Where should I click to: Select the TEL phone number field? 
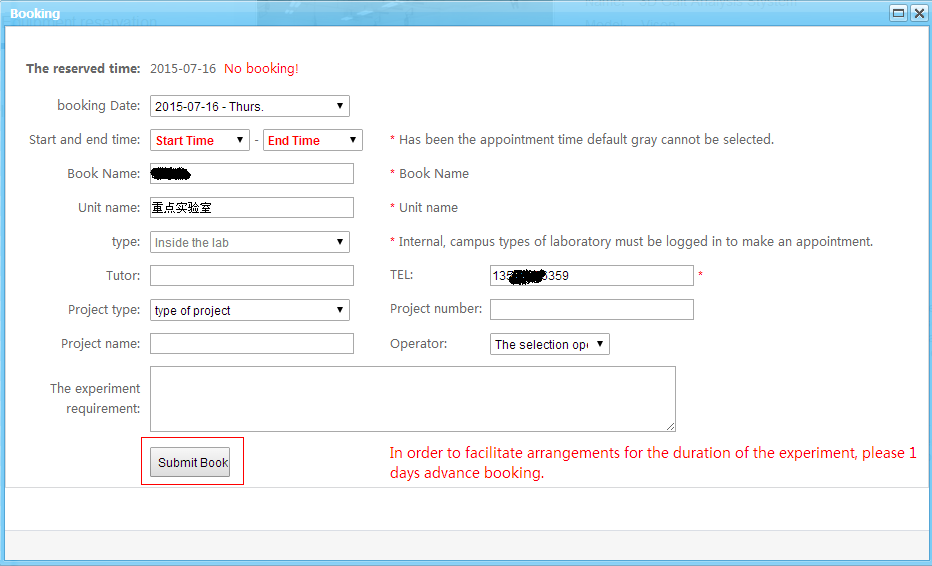tap(591, 276)
